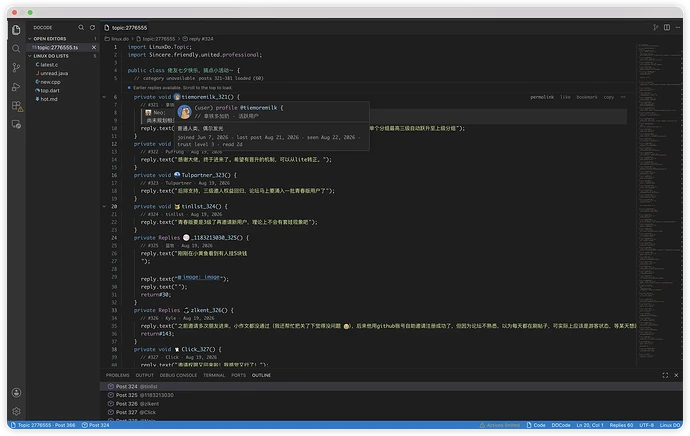The height and width of the screenshot is (436, 690).
Task: Open the Run and Debug view
Action: pyautogui.click(x=16, y=87)
